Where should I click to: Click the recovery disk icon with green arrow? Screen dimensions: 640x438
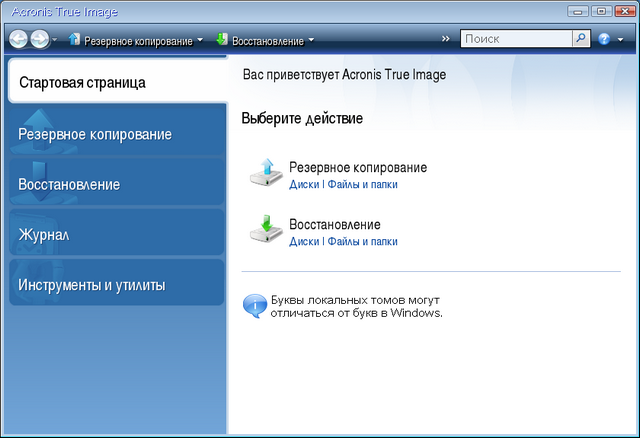tap(266, 230)
